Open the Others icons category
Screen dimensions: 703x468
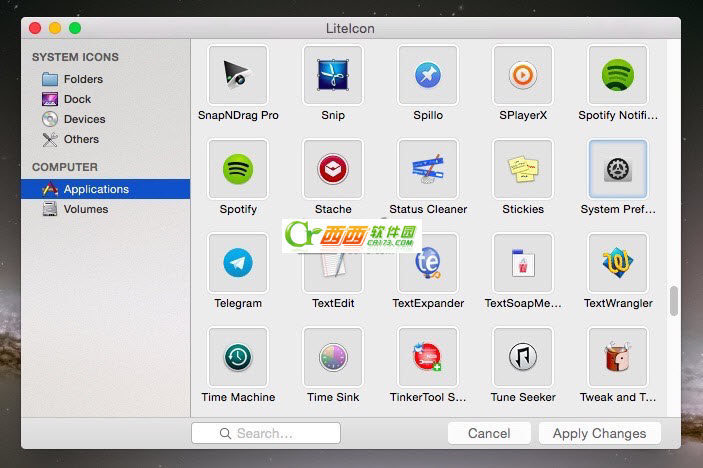[105, 139]
